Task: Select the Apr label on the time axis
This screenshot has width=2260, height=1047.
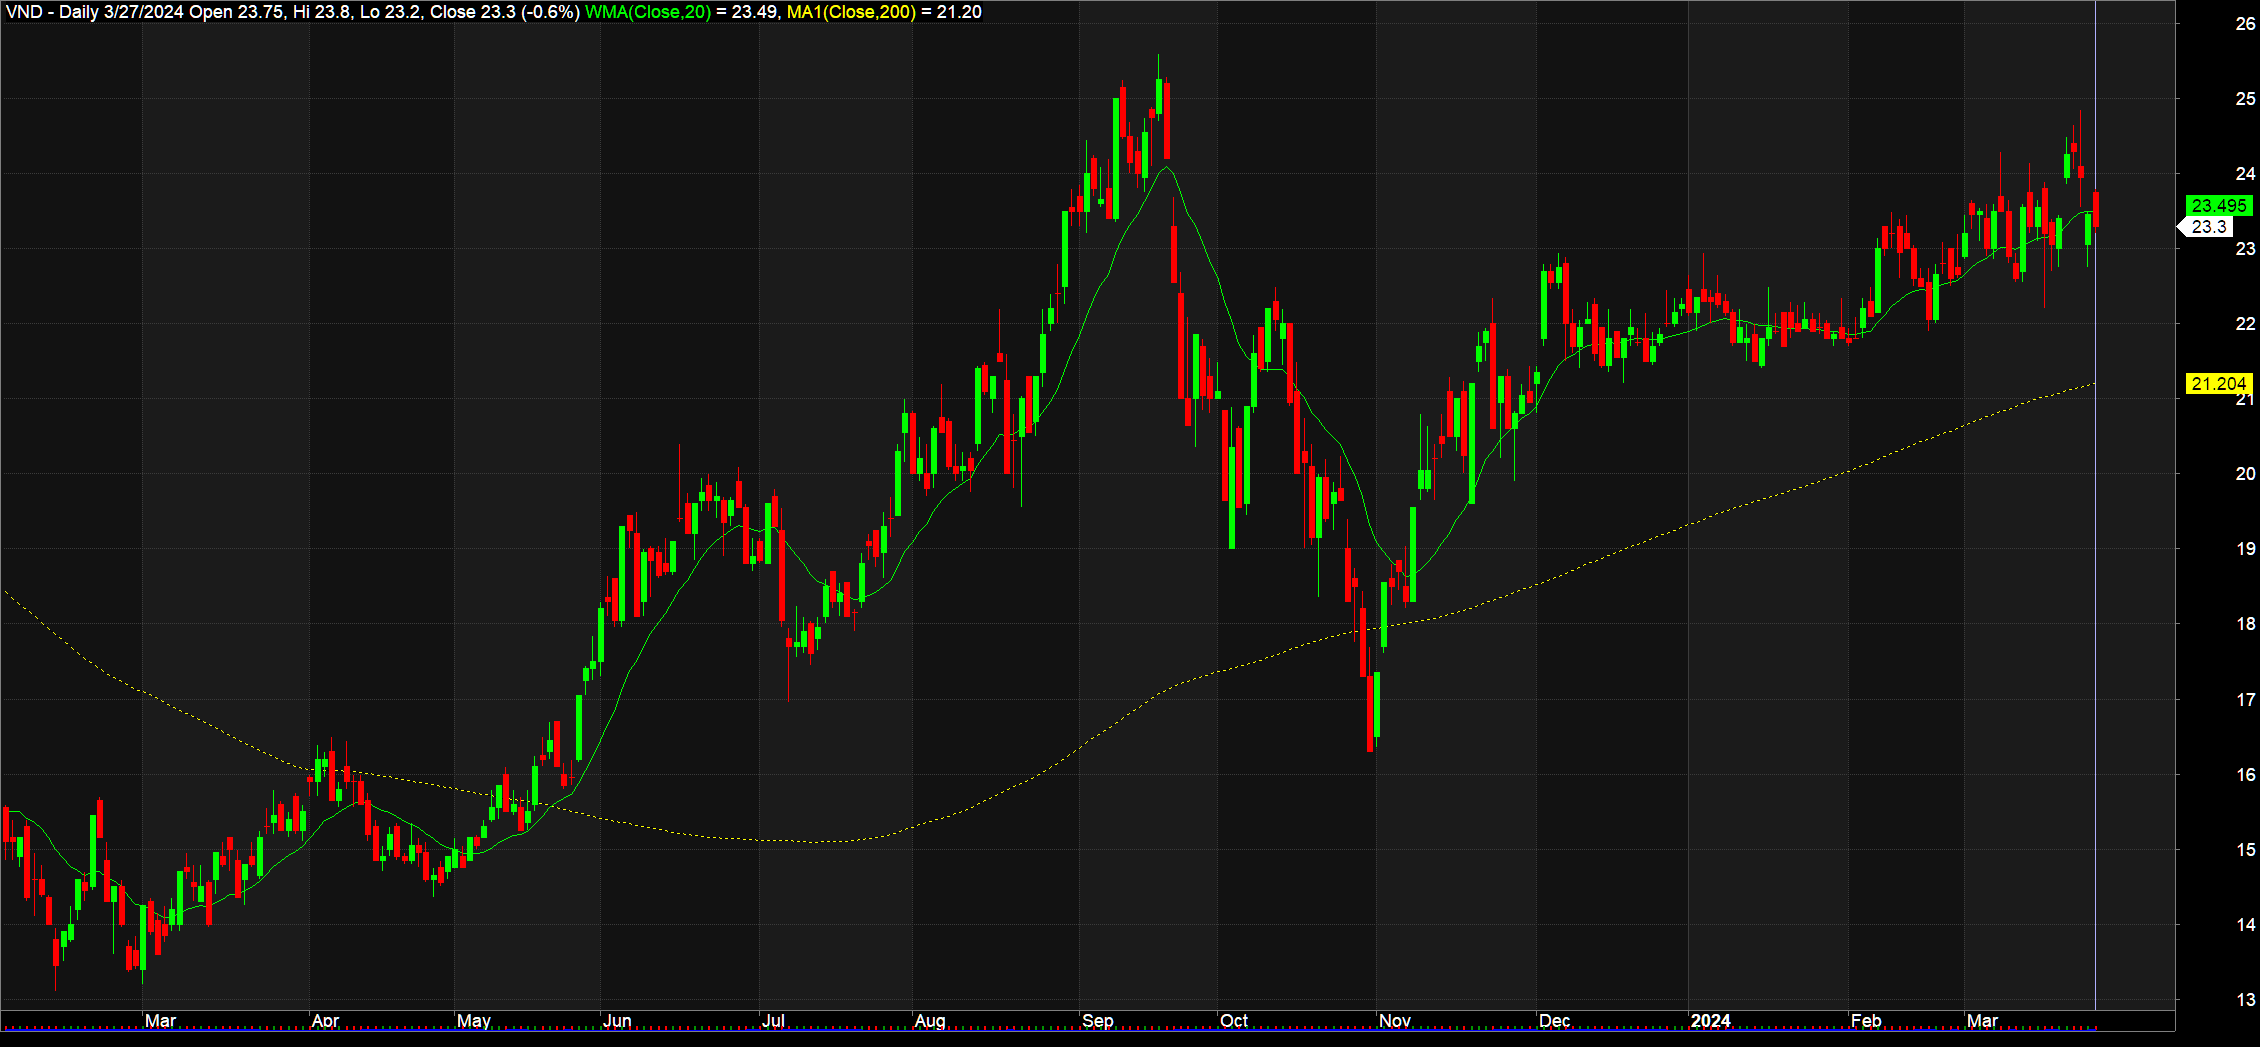Action: 325,1021
